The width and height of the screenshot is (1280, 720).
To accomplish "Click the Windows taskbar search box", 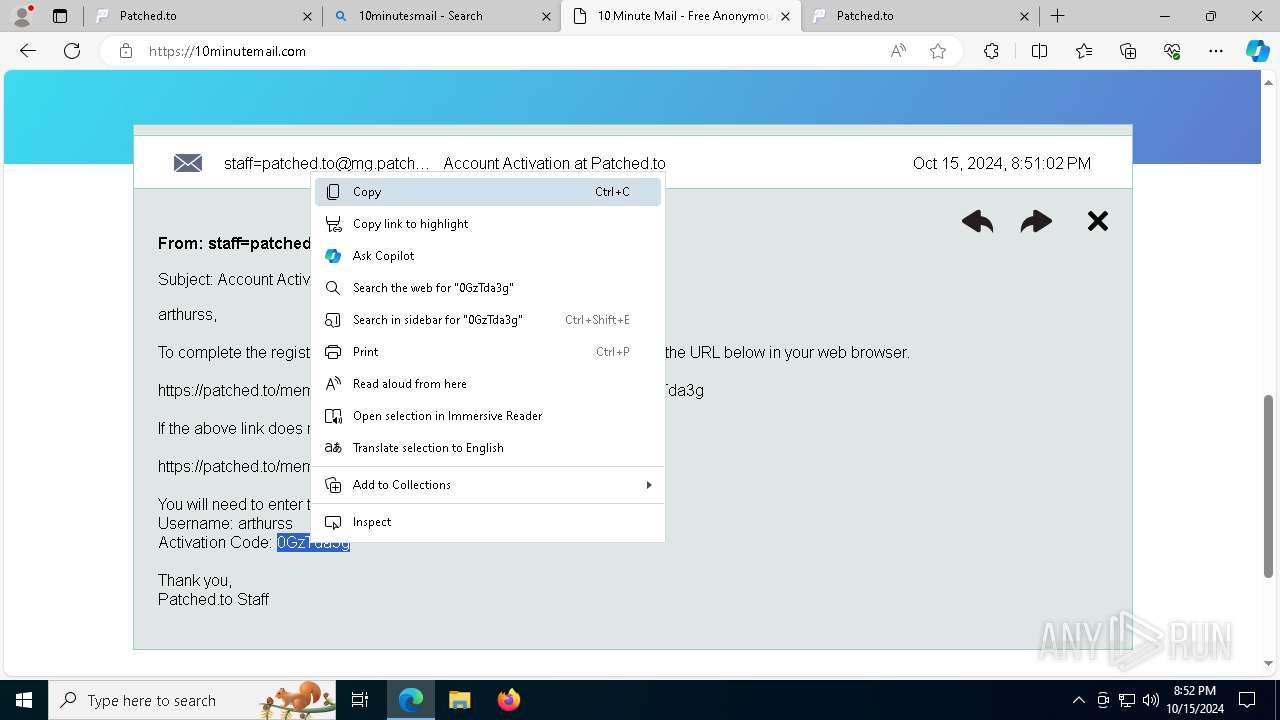I will coord(192,700).
